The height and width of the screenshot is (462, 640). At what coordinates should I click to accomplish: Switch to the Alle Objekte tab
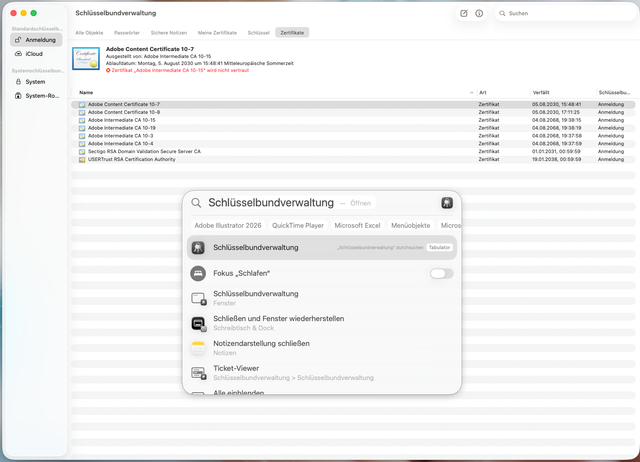89,33
